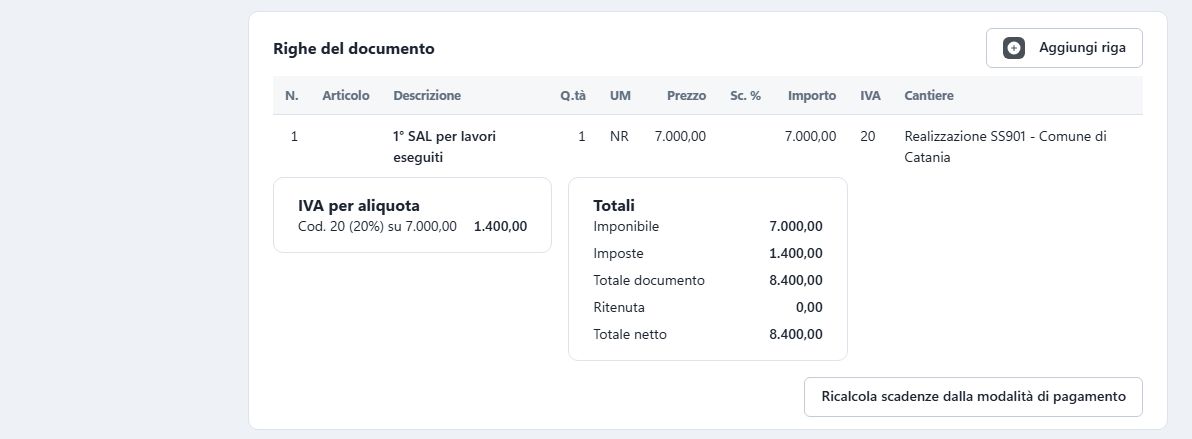Screen dimensions: 1192x439
Task: Select the row number 1 cell
Action: tap(294, 137)
